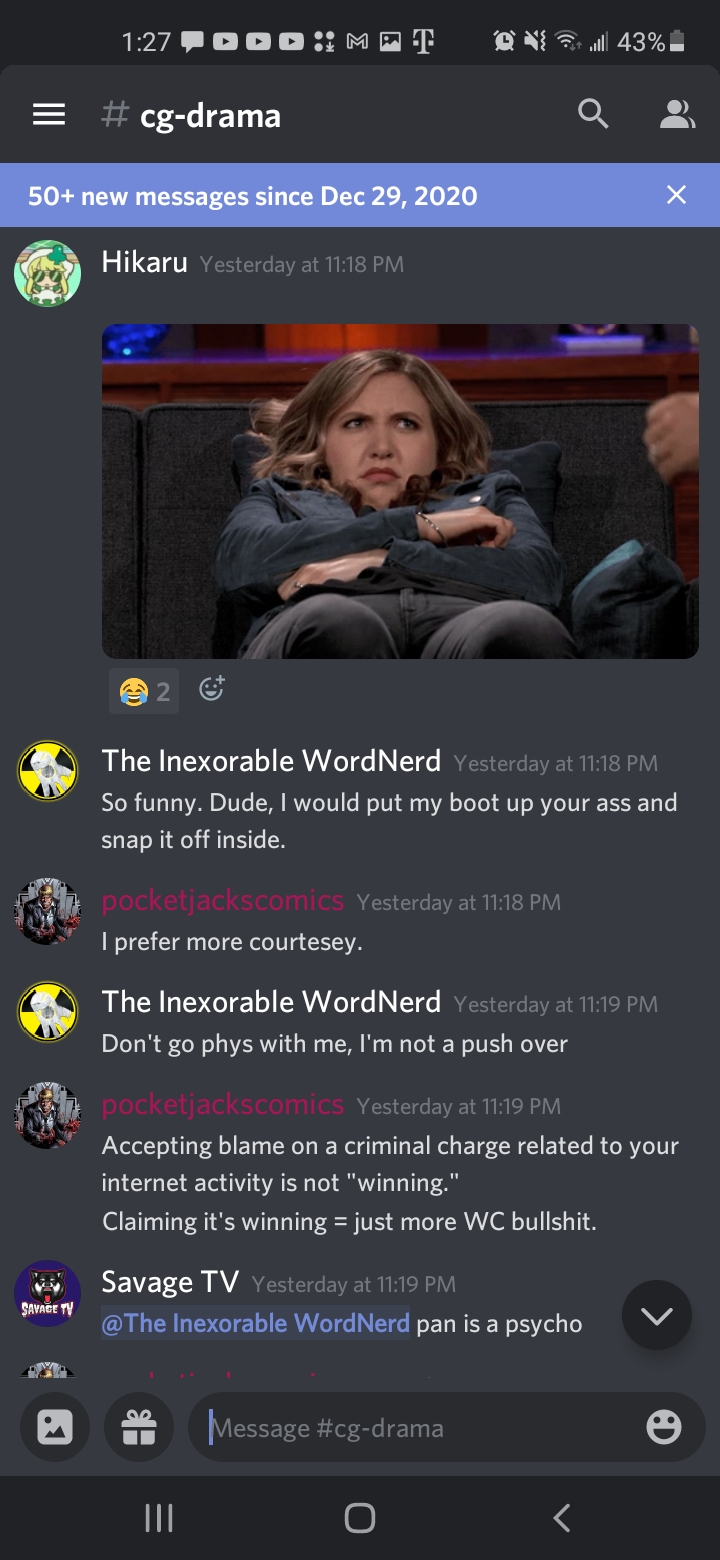Open the Nitro gift icon
Viewport: 720px width, 1560px height.
(139, 1427)
